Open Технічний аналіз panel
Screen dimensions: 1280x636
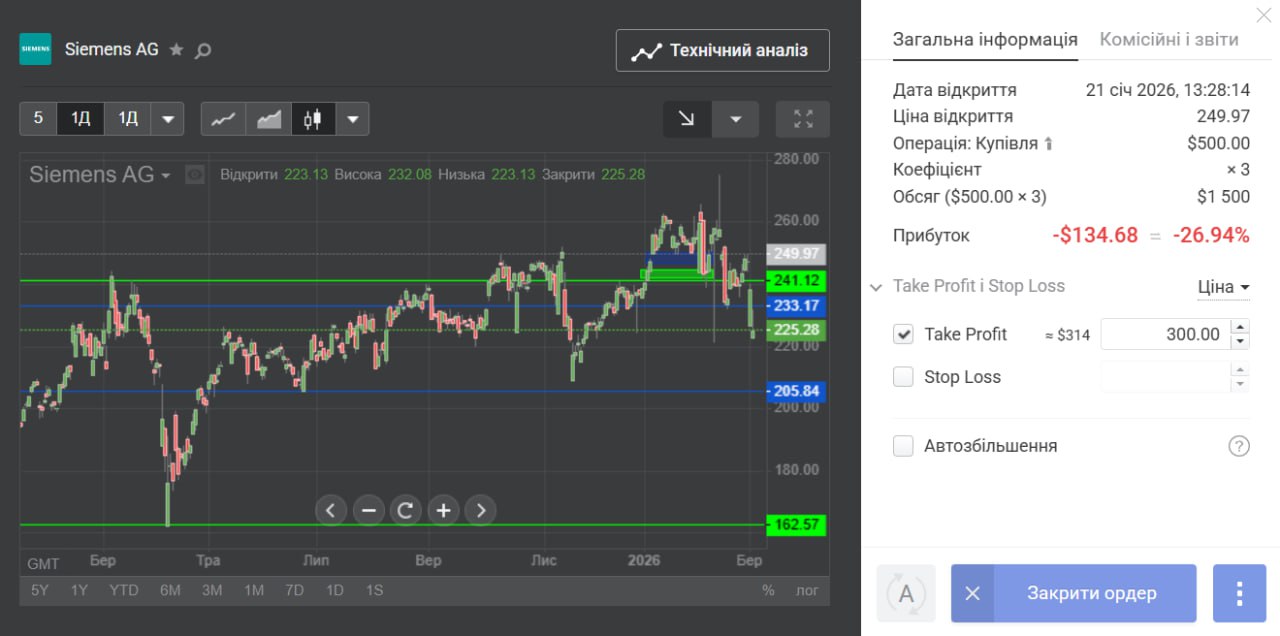[722, 50]
